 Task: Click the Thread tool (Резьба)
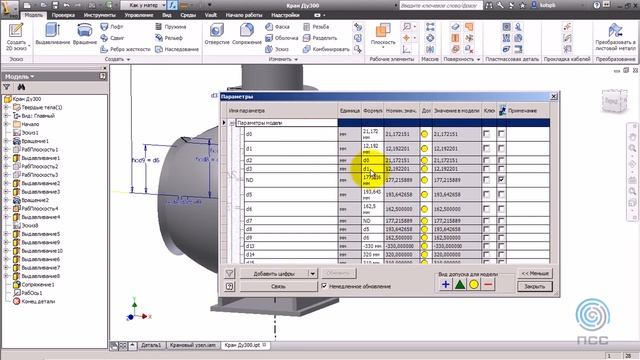click(316, 27)
